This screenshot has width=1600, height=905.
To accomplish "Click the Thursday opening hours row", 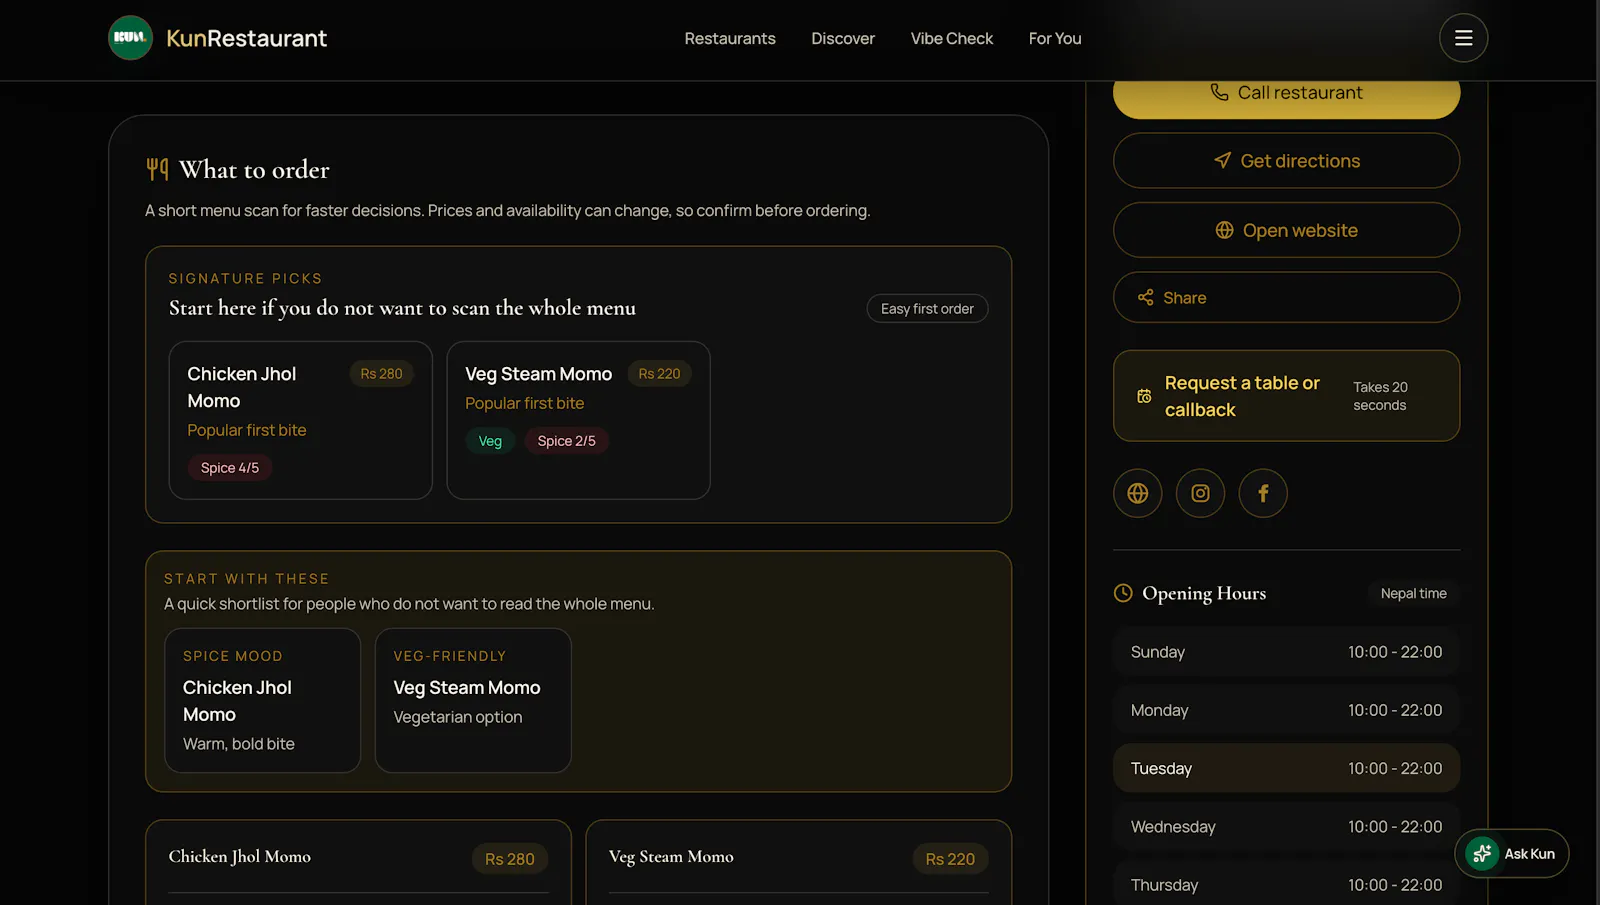I will (1286, 884).
